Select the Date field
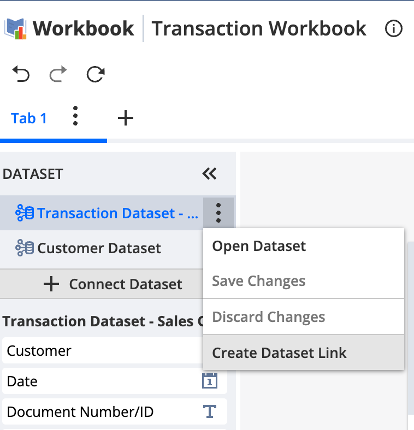The width and height of the screenshot is (414, 430). (x=114, y=381)
